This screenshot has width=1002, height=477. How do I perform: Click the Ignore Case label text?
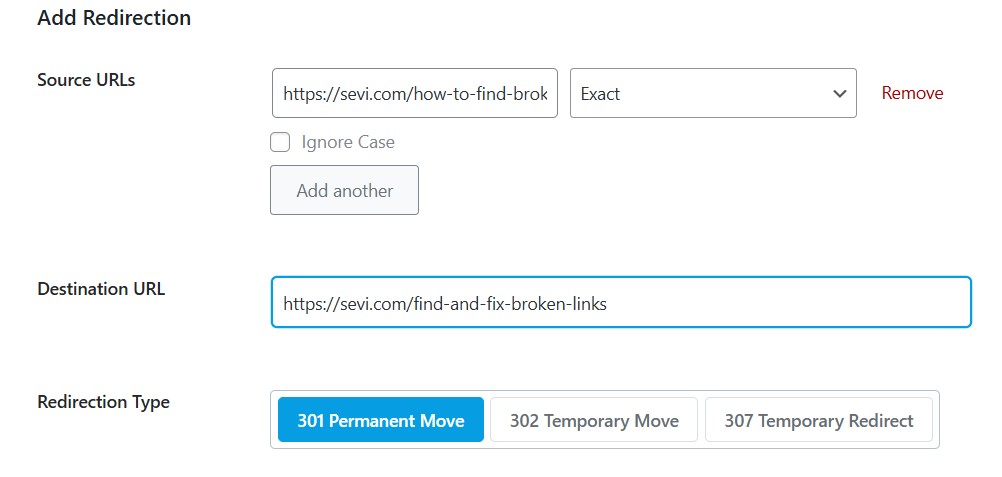[x=348, y=142]
